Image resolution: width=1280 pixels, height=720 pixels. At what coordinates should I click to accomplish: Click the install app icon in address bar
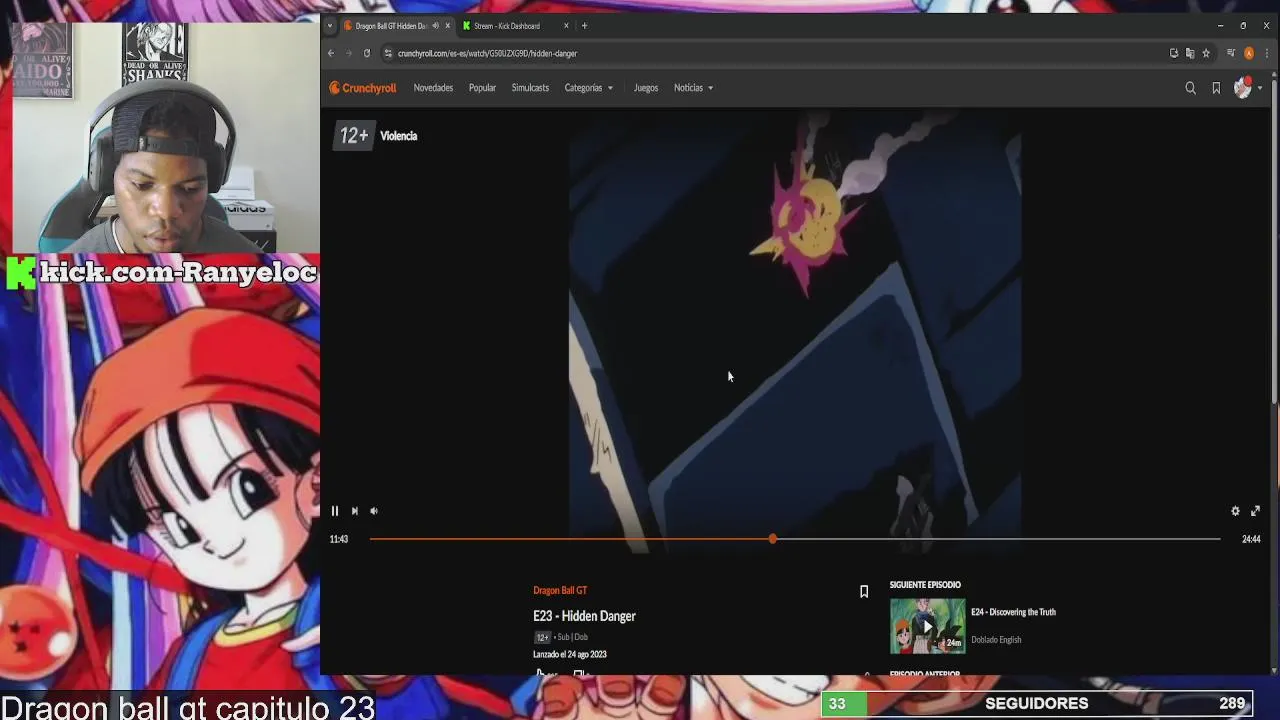1173,53
